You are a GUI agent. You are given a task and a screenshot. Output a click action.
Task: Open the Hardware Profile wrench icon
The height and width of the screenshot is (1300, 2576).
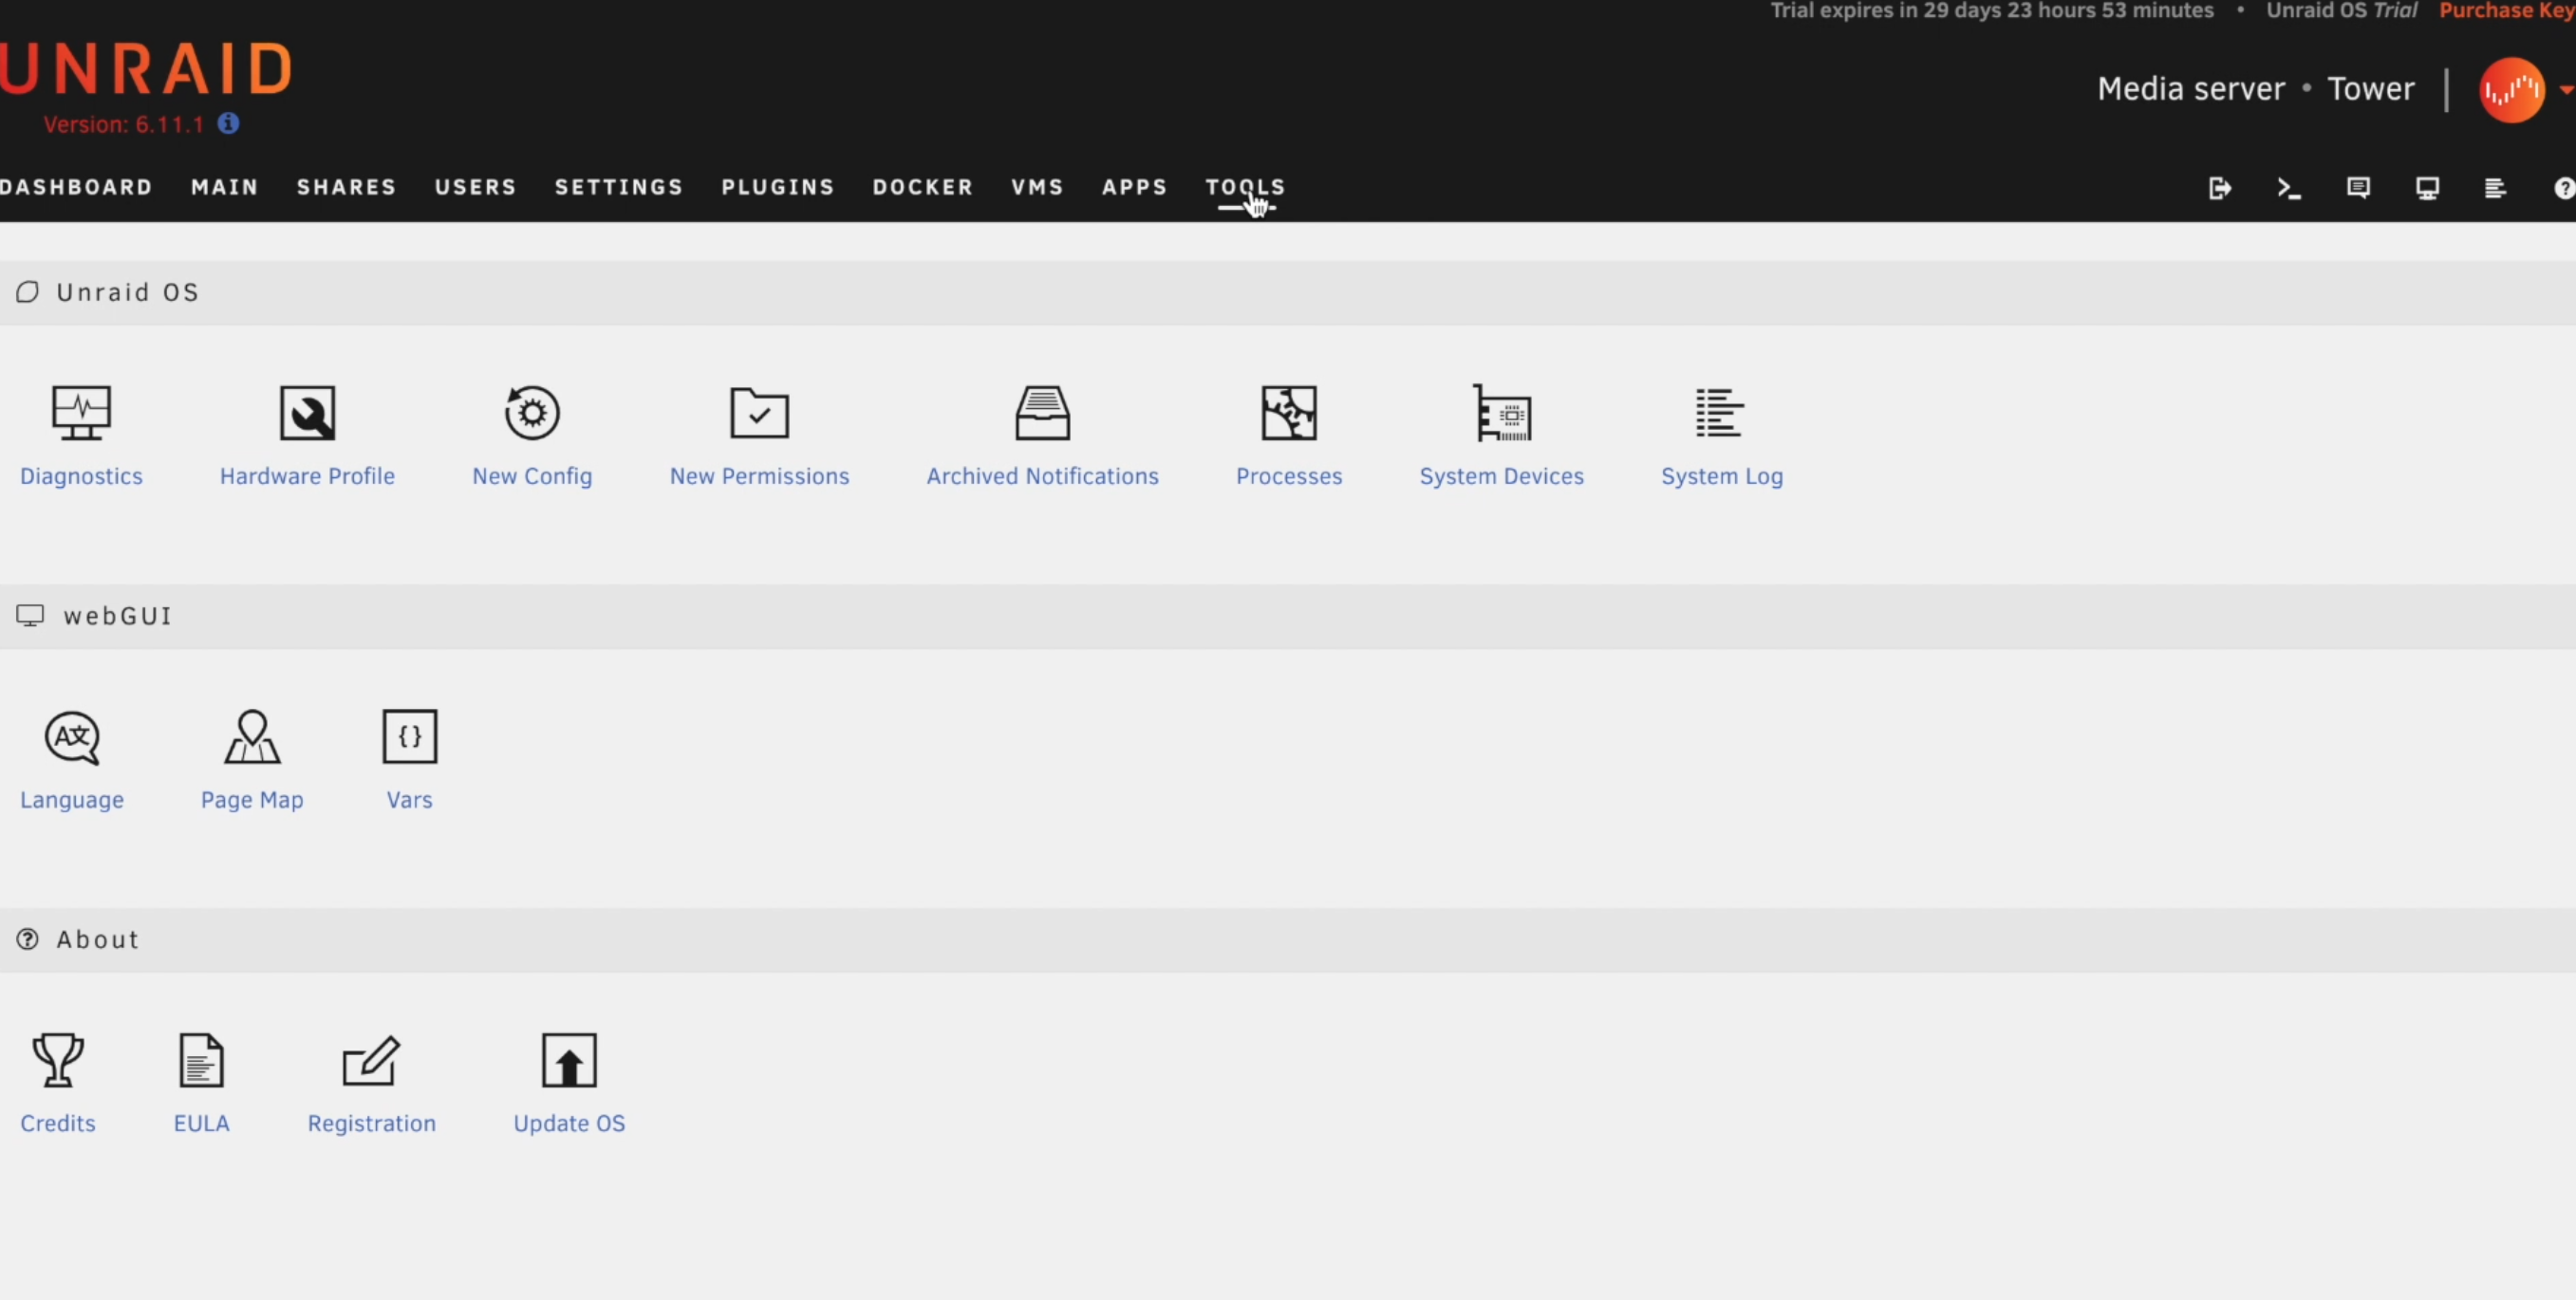click(x=307, y=413)
